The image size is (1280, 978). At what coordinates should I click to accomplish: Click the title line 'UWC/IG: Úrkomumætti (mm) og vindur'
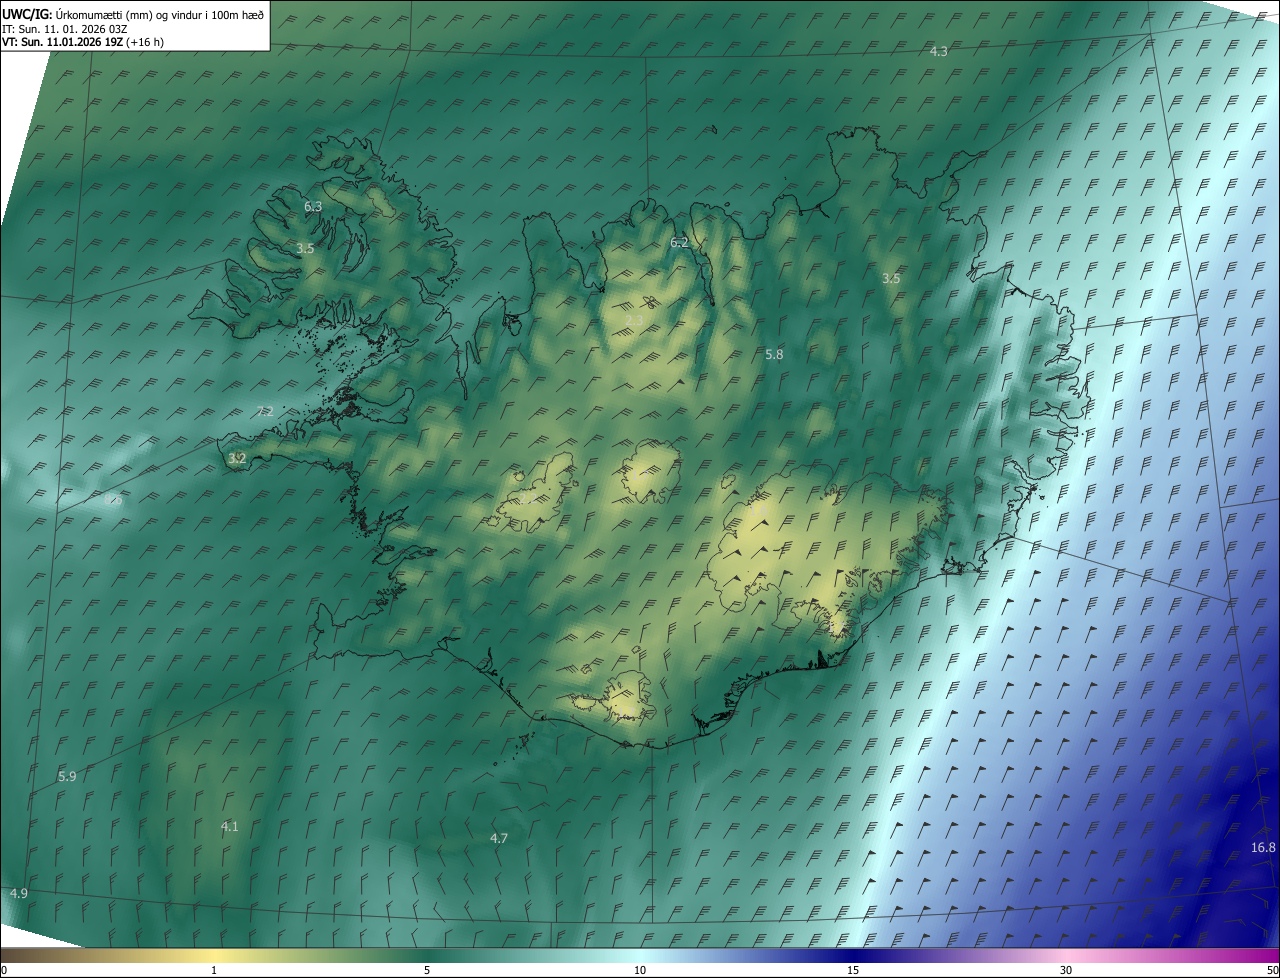point(133,14)
